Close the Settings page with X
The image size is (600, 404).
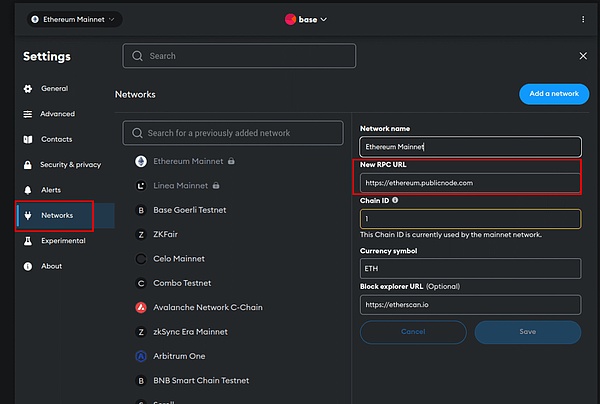583,56
